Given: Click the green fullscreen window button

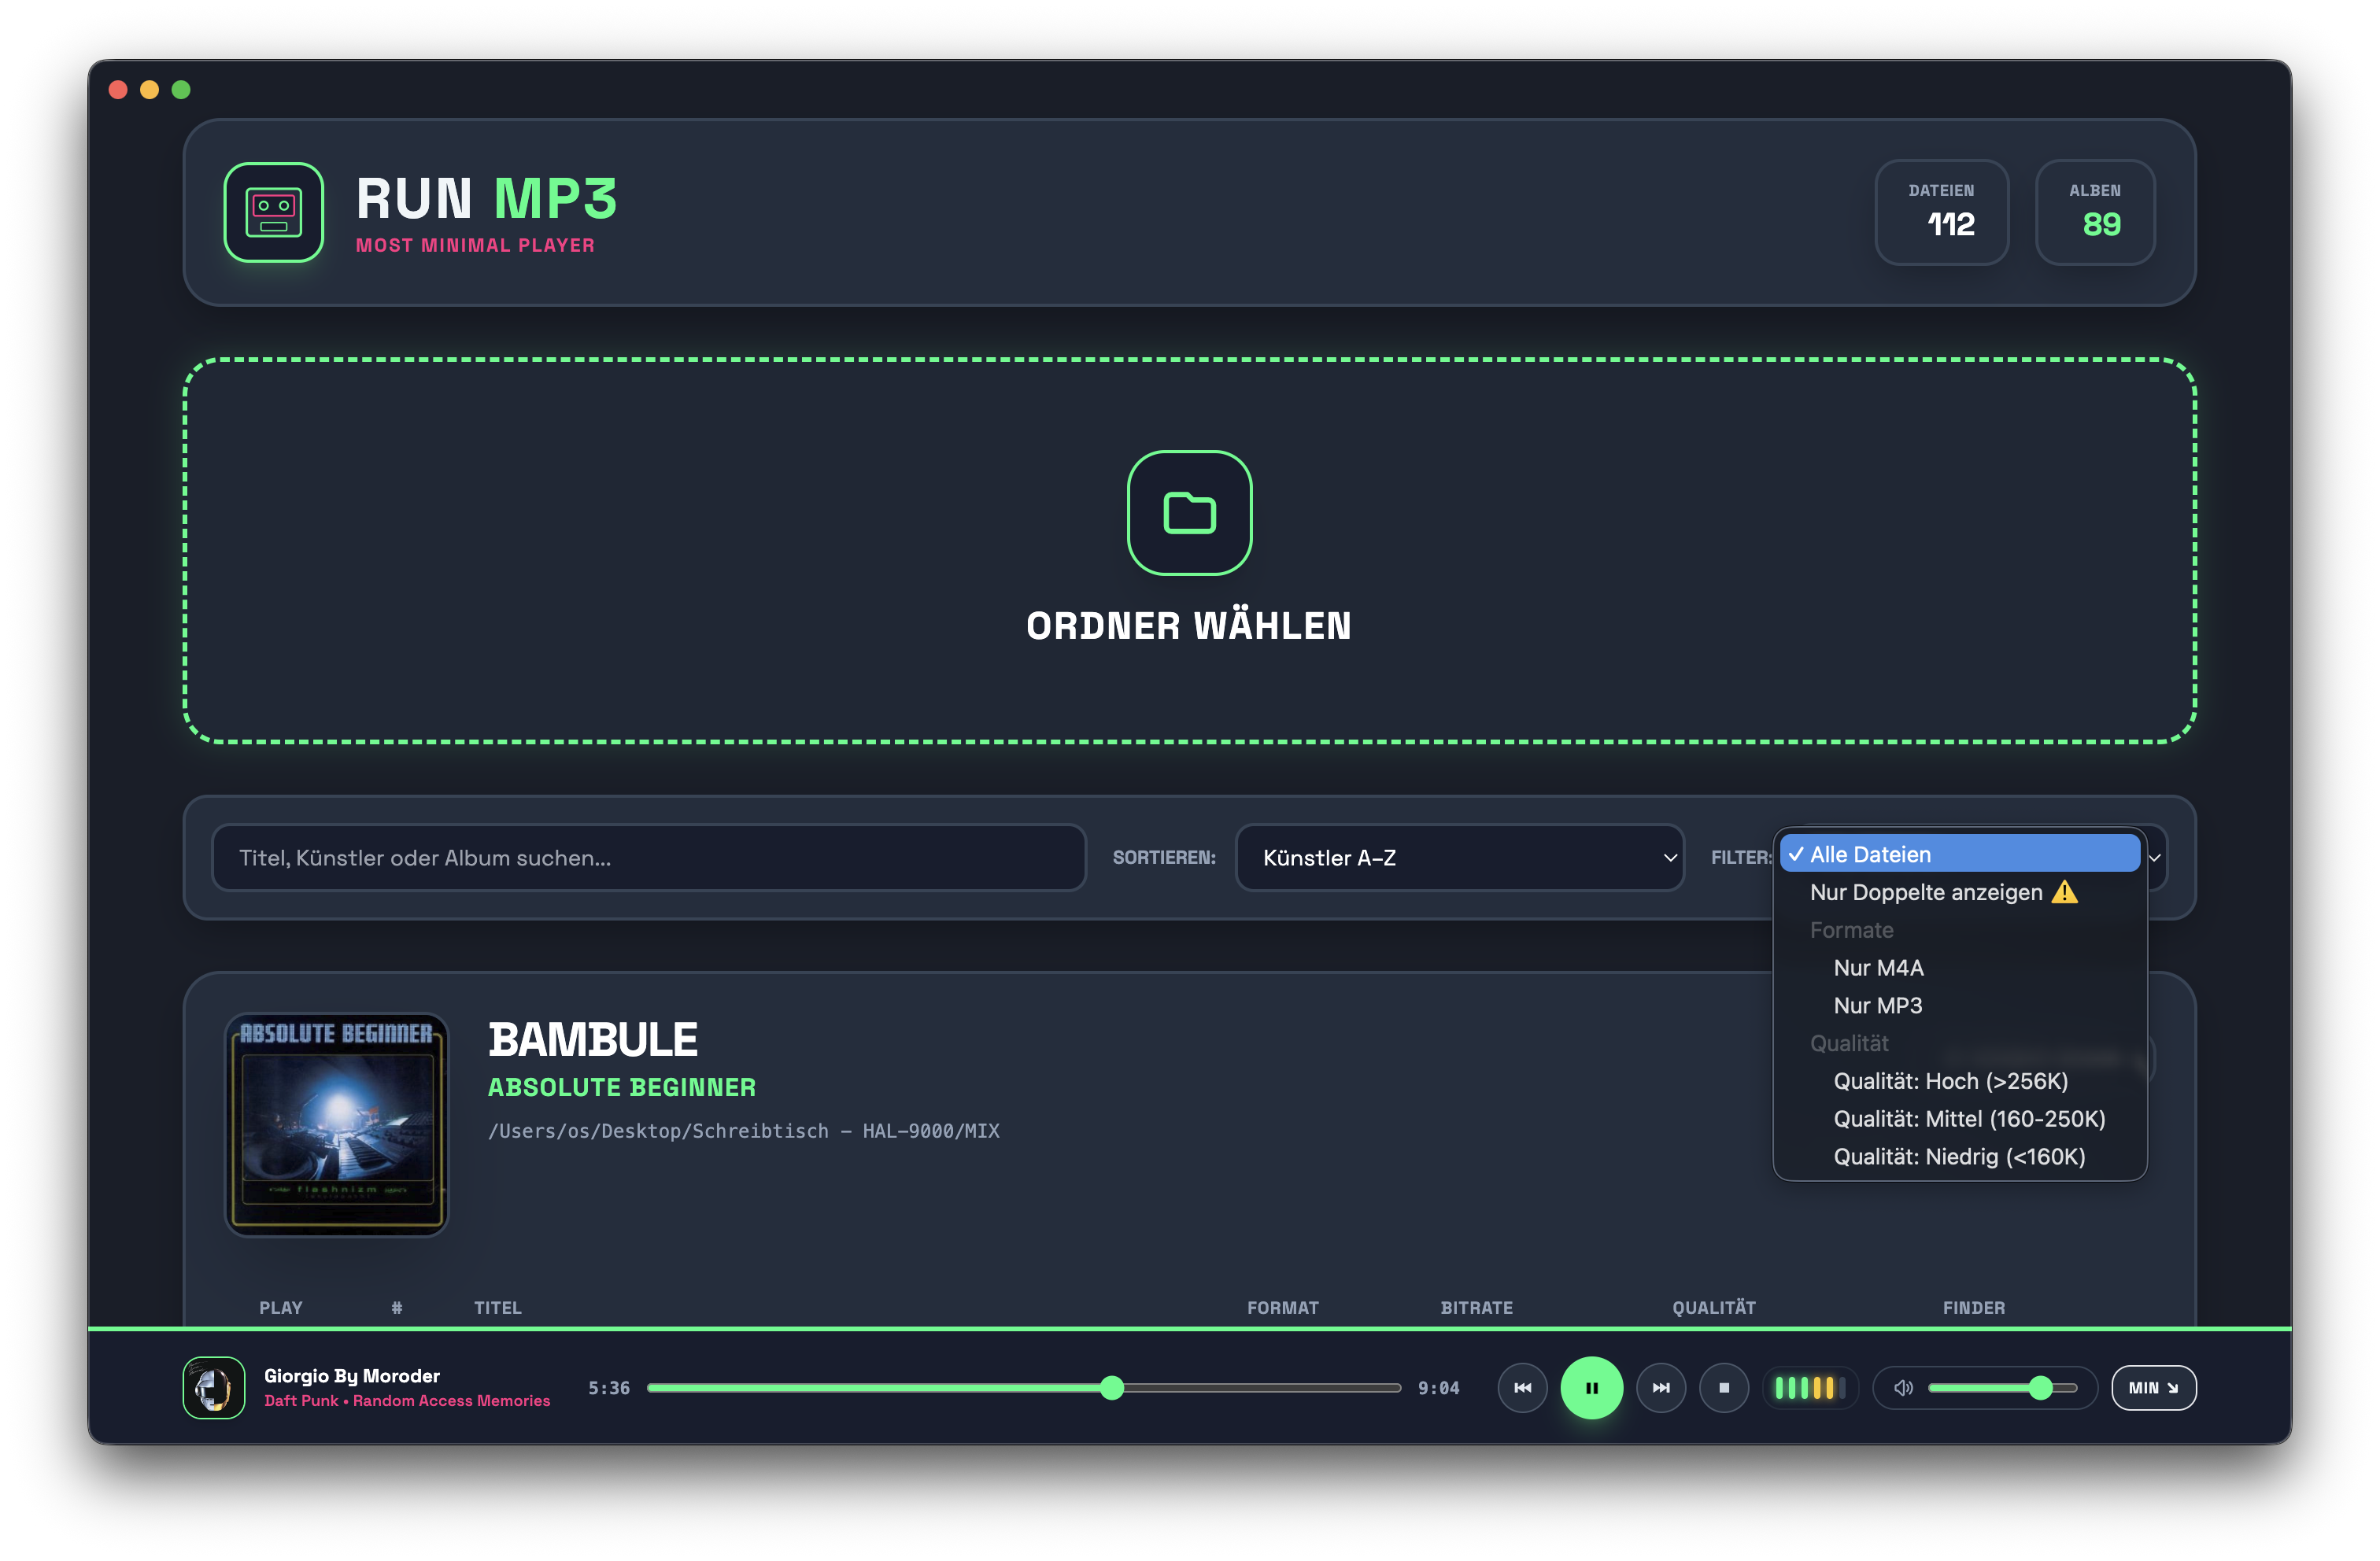Looking at the screenshot, I should click(181, 90).
